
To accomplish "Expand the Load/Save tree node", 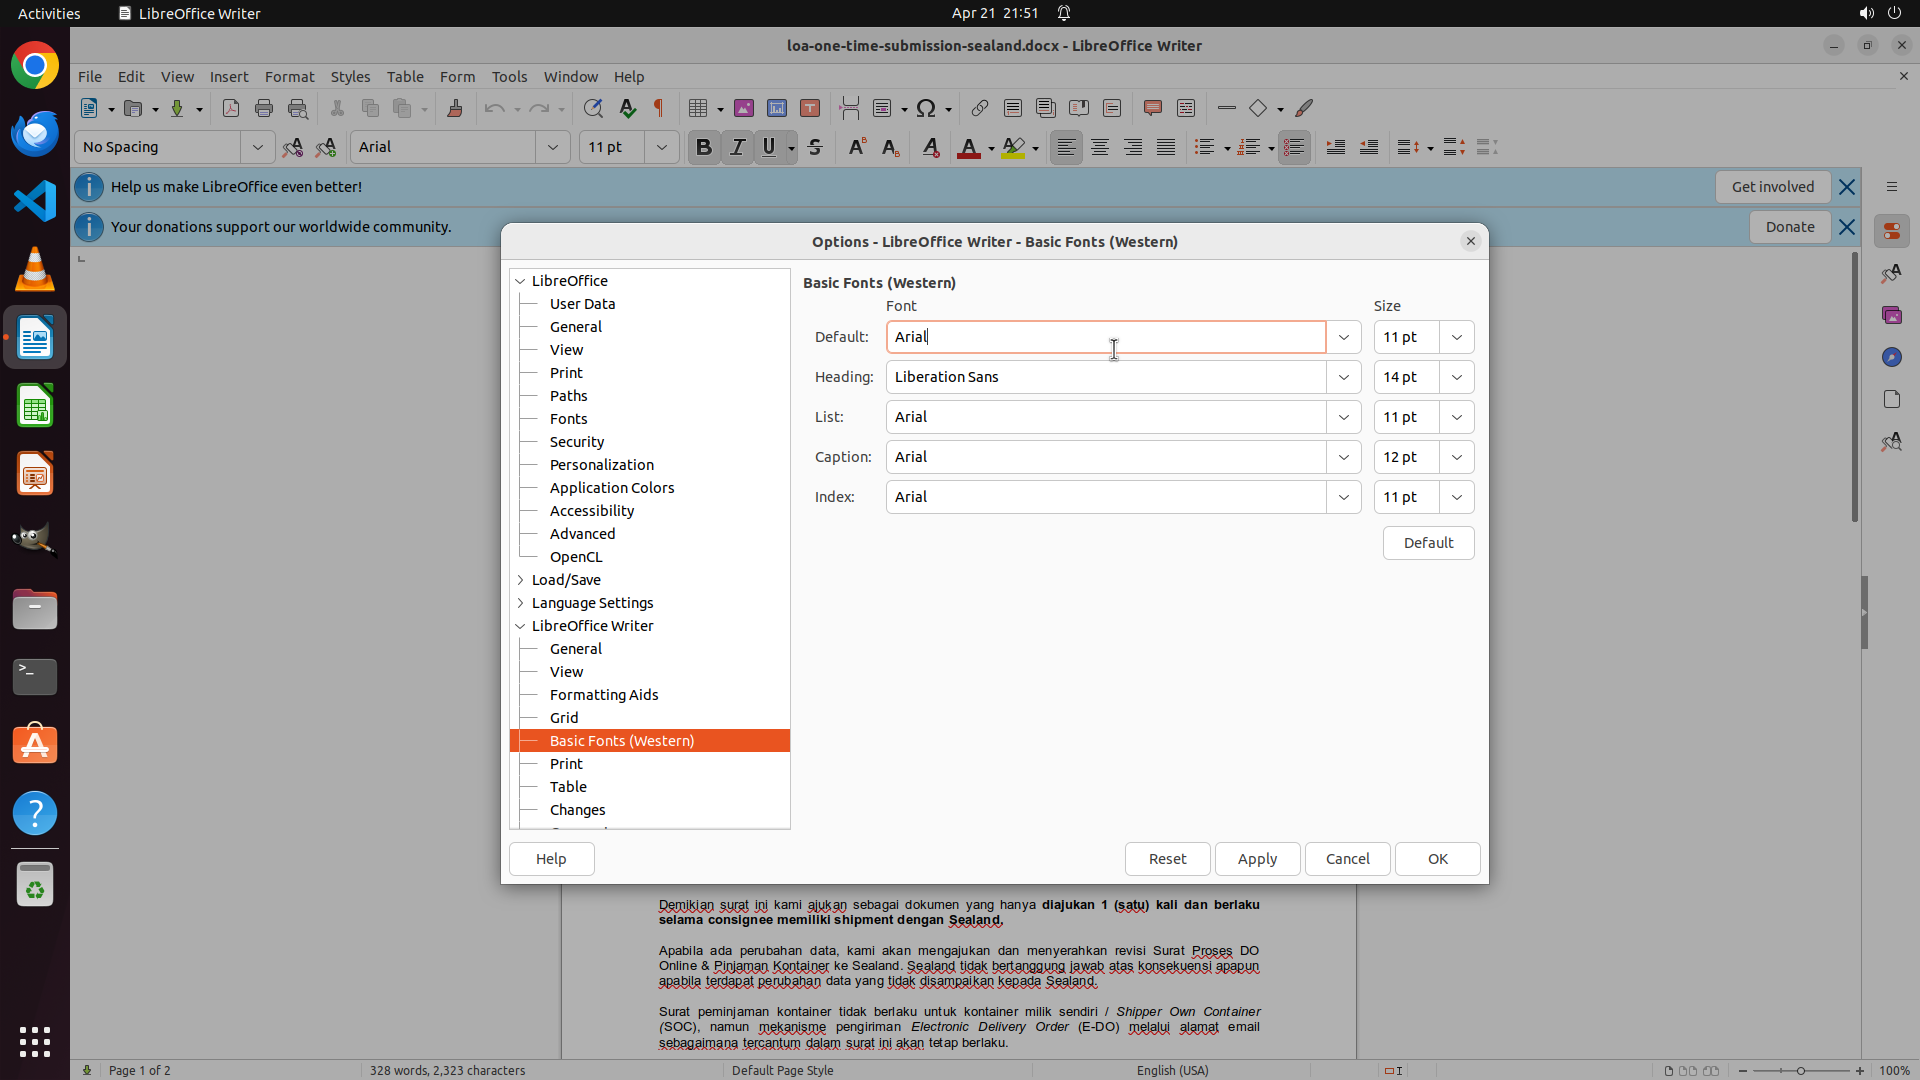I will [520, 580].
